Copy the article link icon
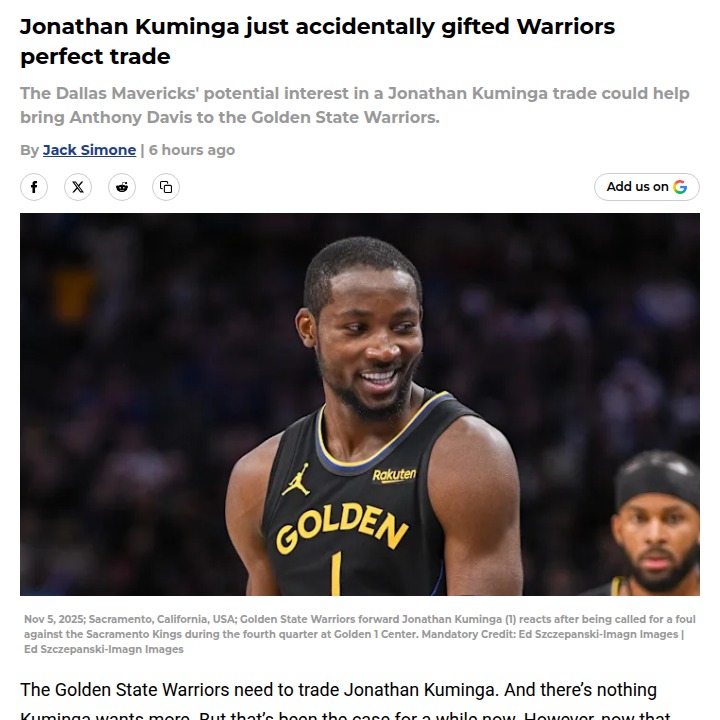Screen dimensions: 720x720 point(166,187)
